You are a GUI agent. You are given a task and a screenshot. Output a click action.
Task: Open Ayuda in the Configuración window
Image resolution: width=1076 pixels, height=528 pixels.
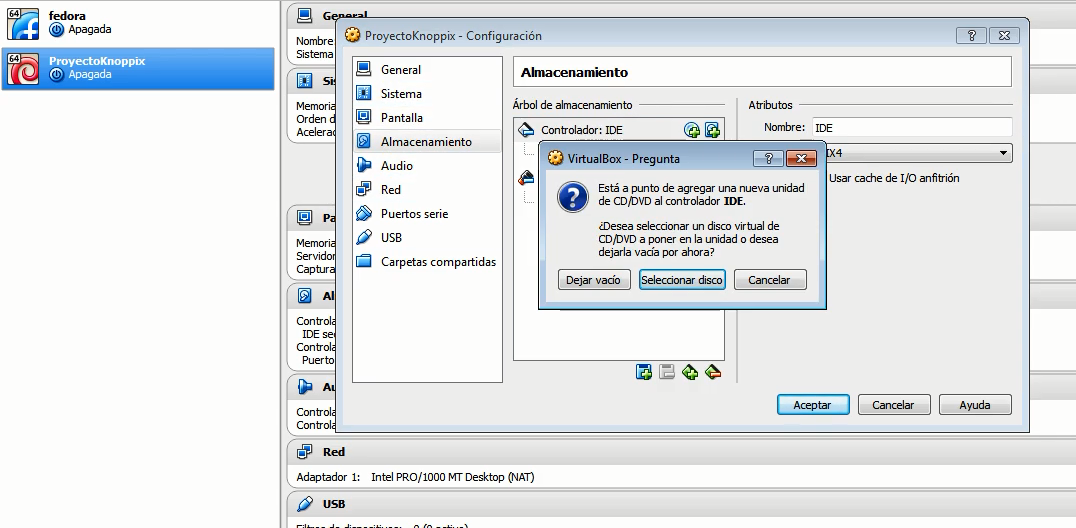[x=975, y=405]
